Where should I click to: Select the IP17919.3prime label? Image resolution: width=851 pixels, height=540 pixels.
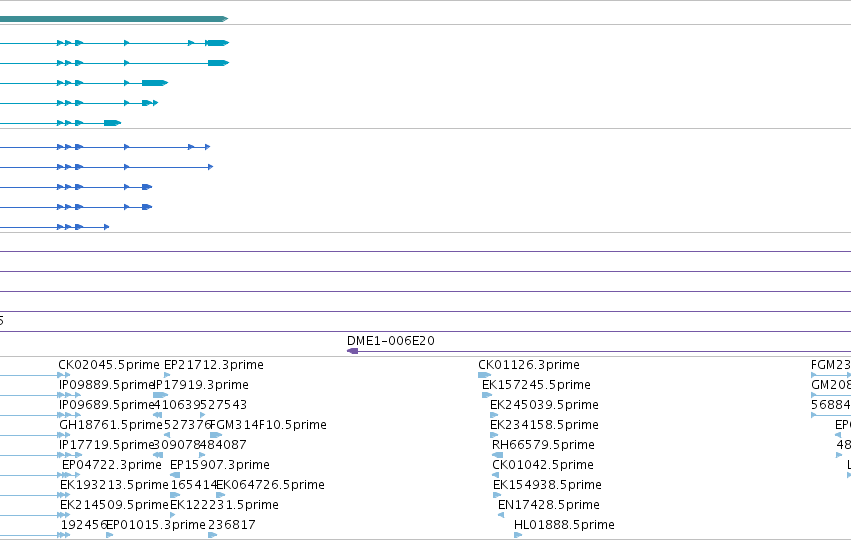click(201, 385)
